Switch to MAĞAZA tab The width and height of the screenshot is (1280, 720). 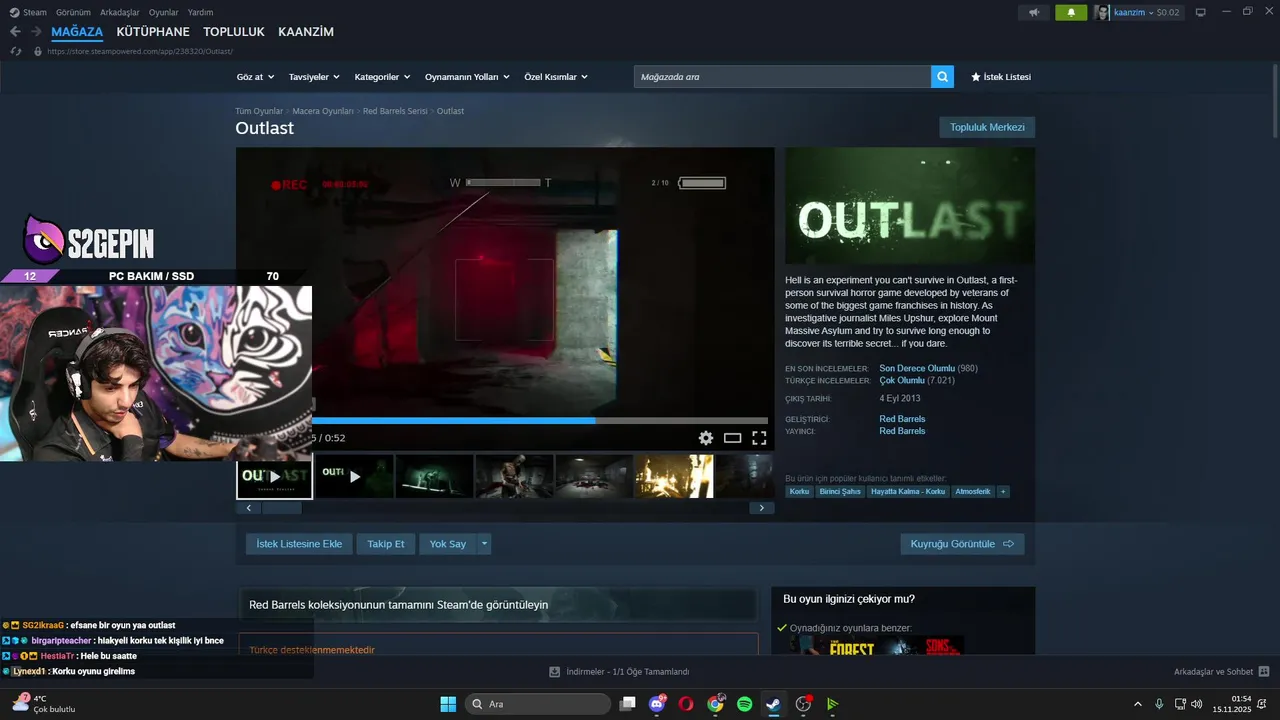[x=77, y=32]
